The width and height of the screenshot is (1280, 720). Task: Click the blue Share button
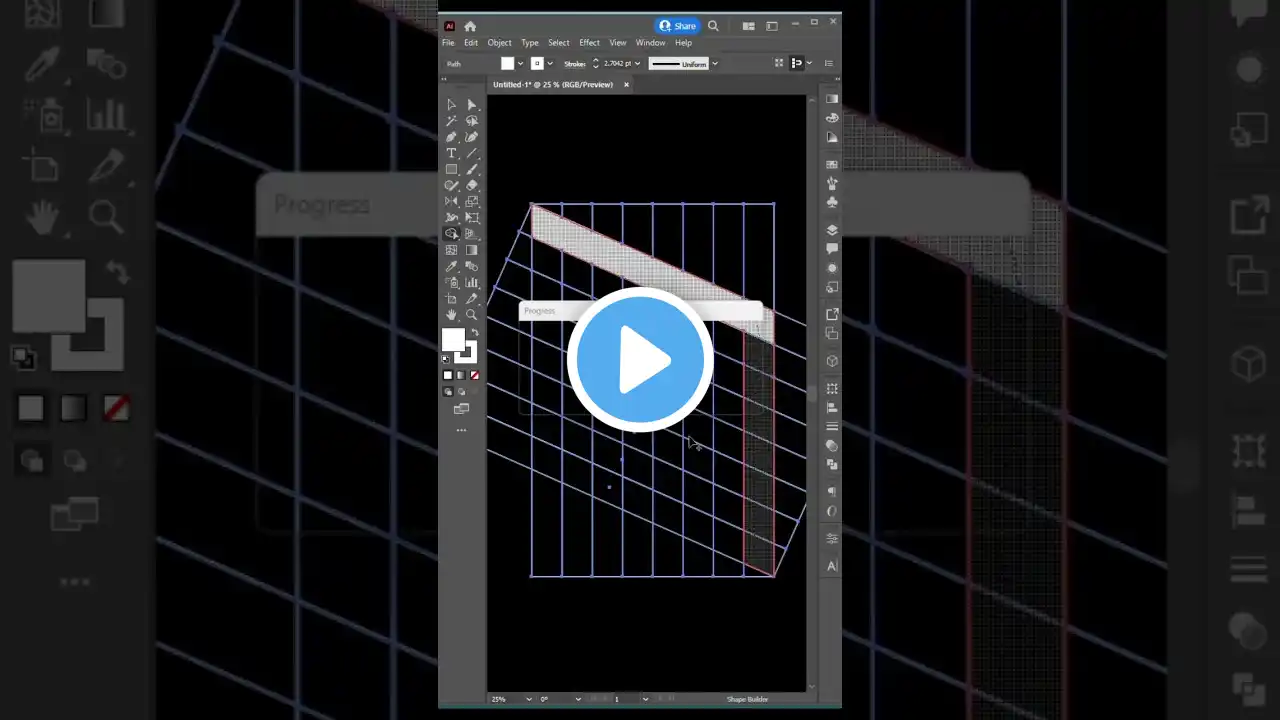coord(677,26)
